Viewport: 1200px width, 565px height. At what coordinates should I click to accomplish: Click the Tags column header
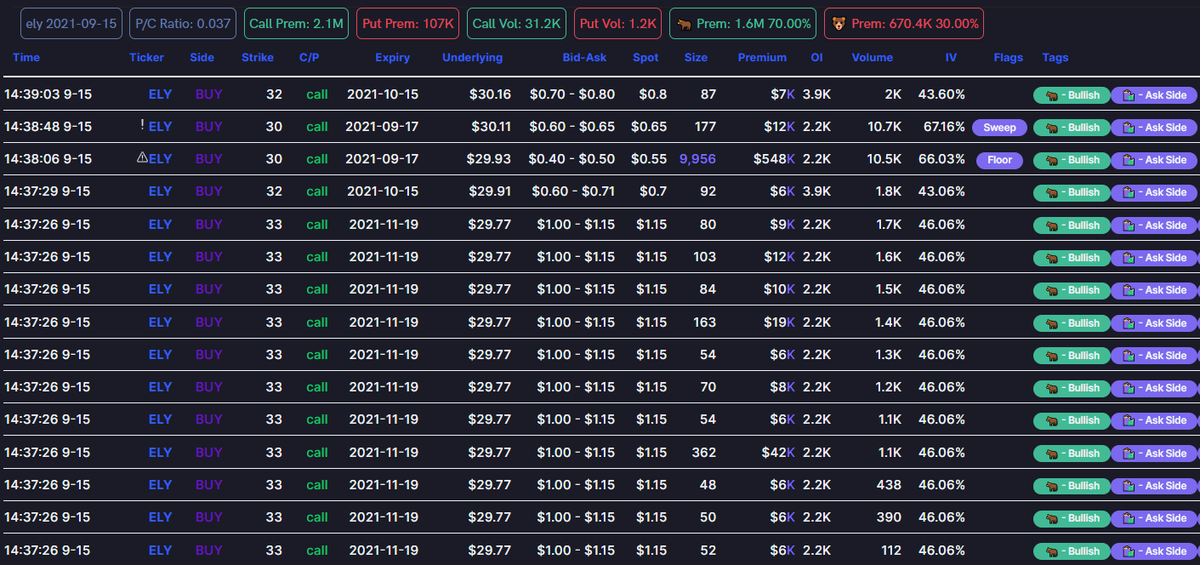[x=1055, y=58]
